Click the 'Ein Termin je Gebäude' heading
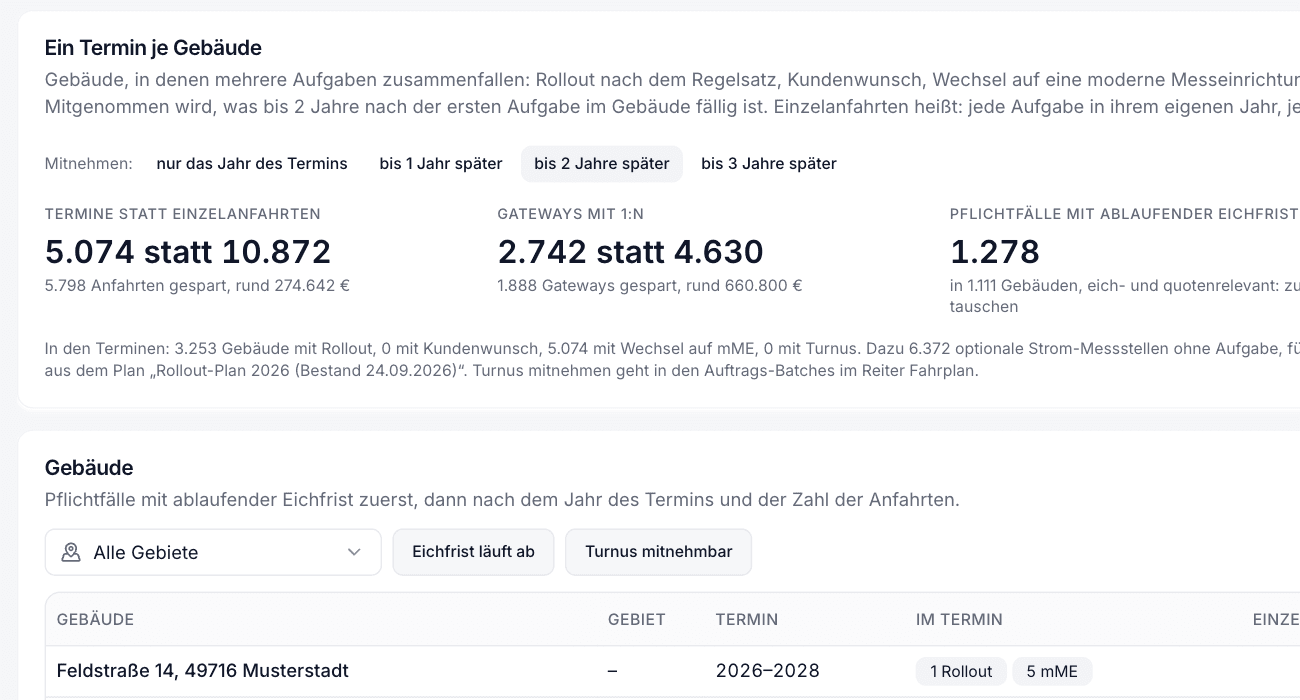The image size is (1300, 700). pyautogui.click(x=153, y=48)
